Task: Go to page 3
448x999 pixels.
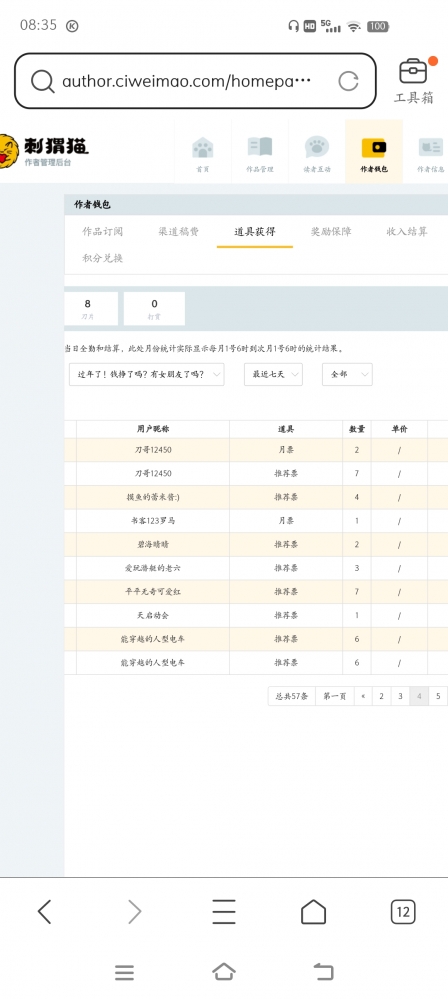Action: coord(400,696)
